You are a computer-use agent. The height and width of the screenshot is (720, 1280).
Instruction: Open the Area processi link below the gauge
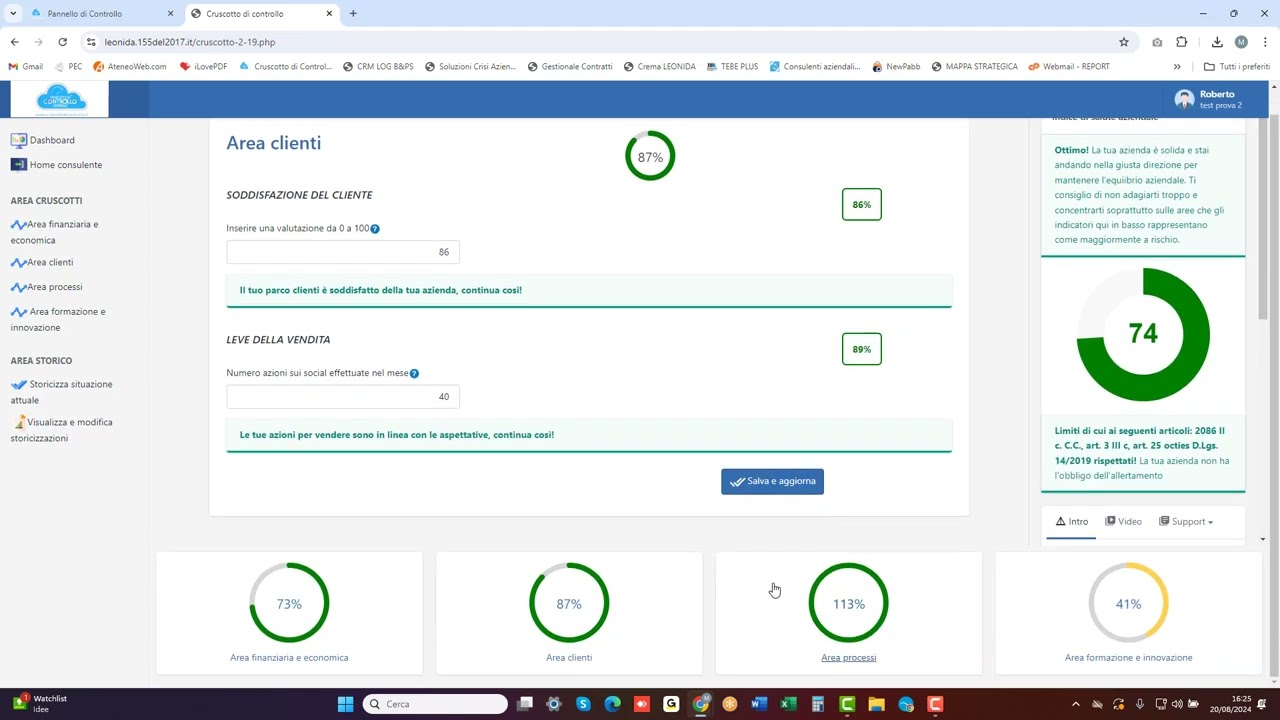pyautogui.click(x=848, y=657)
